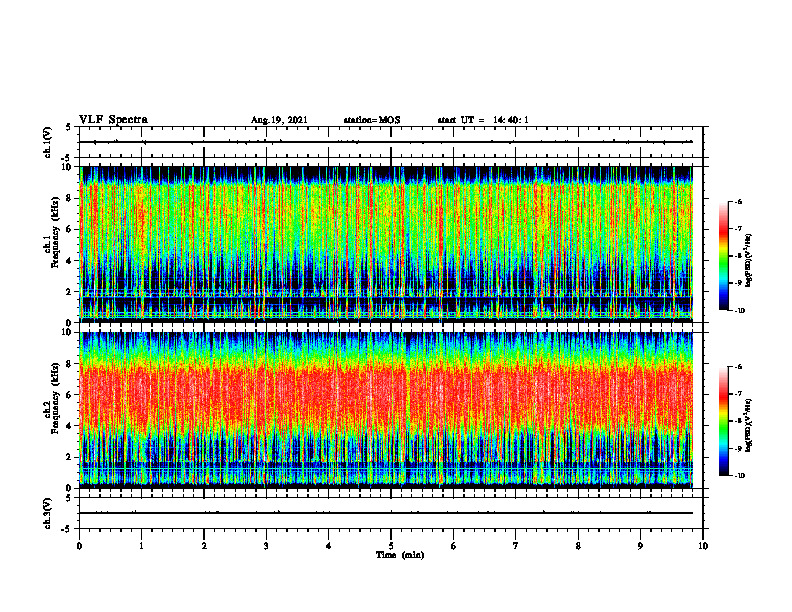Select the "start UT = 14:40: 1" text
This screenshot has height=612, width=792.
483,120
